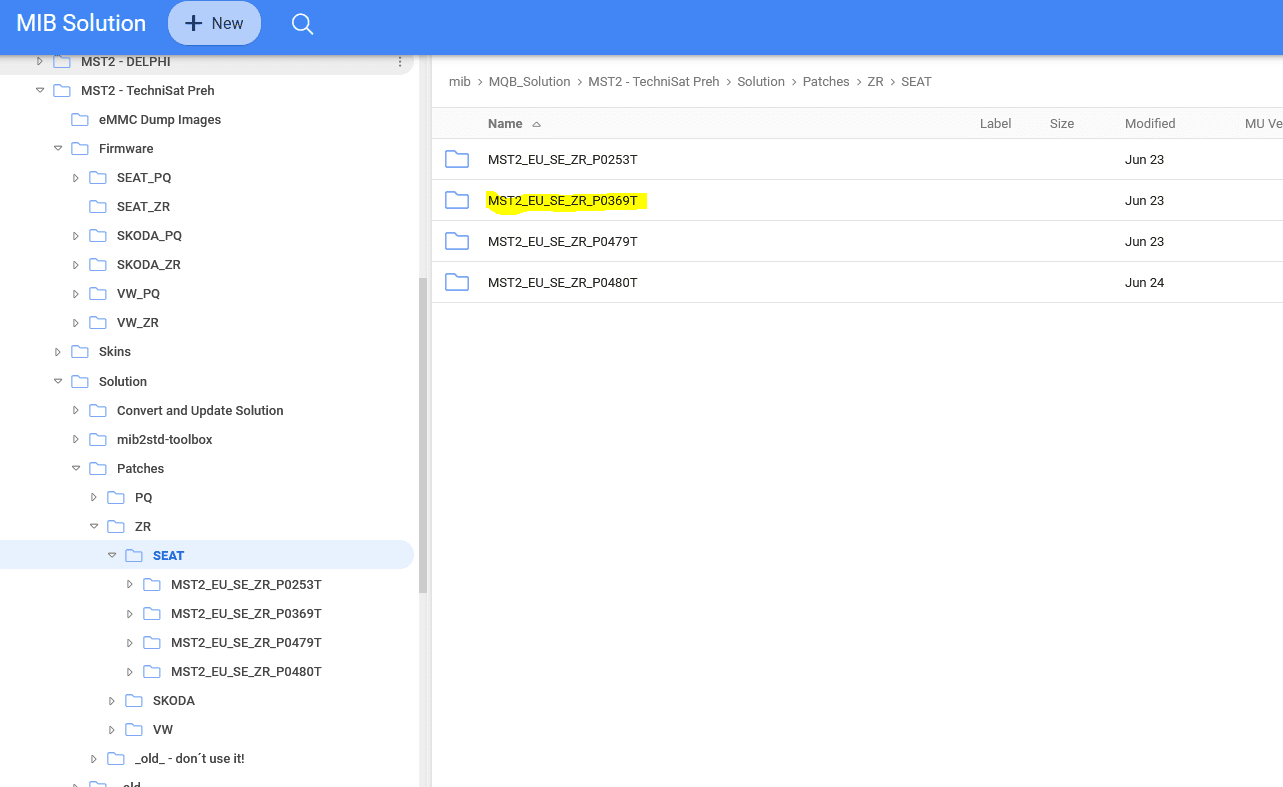Go to MST2 - TechniSat Preh breadcrumb

tap(654, 82)
